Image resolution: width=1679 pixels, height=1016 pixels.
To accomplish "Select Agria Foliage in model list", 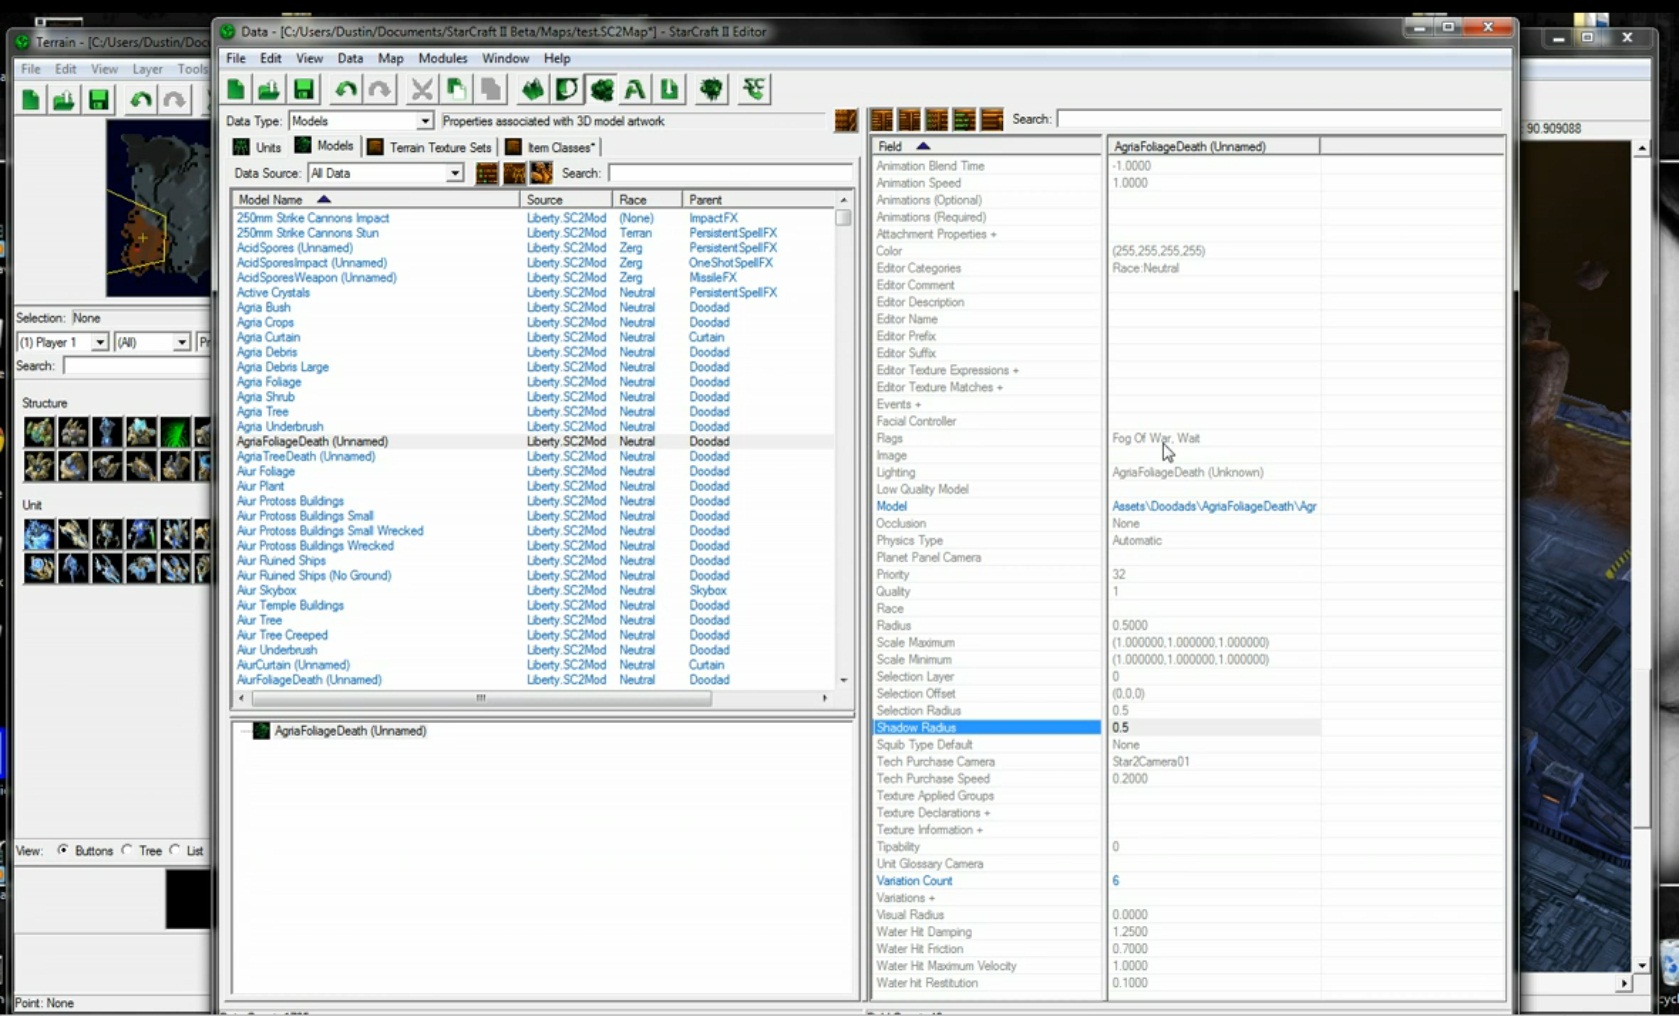I will [269, 382].
